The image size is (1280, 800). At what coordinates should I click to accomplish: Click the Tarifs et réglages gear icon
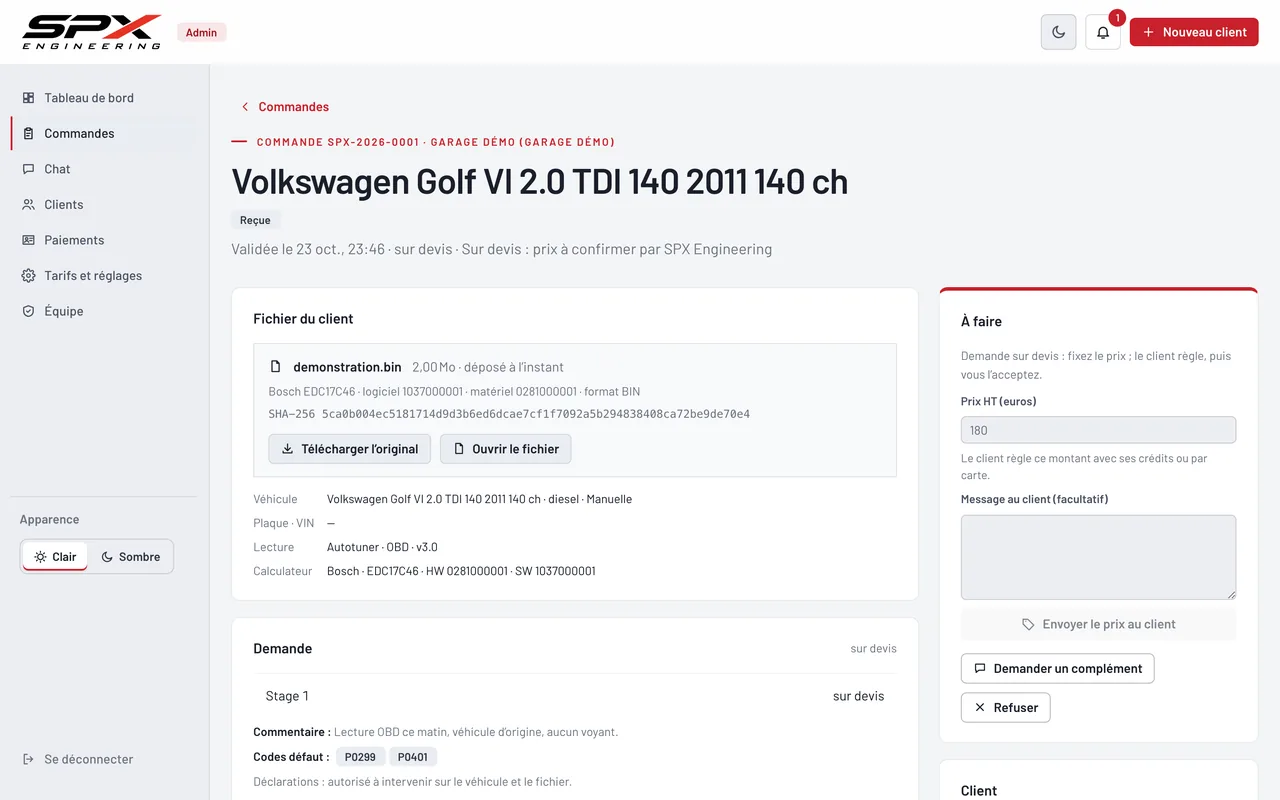click(28, 275)
